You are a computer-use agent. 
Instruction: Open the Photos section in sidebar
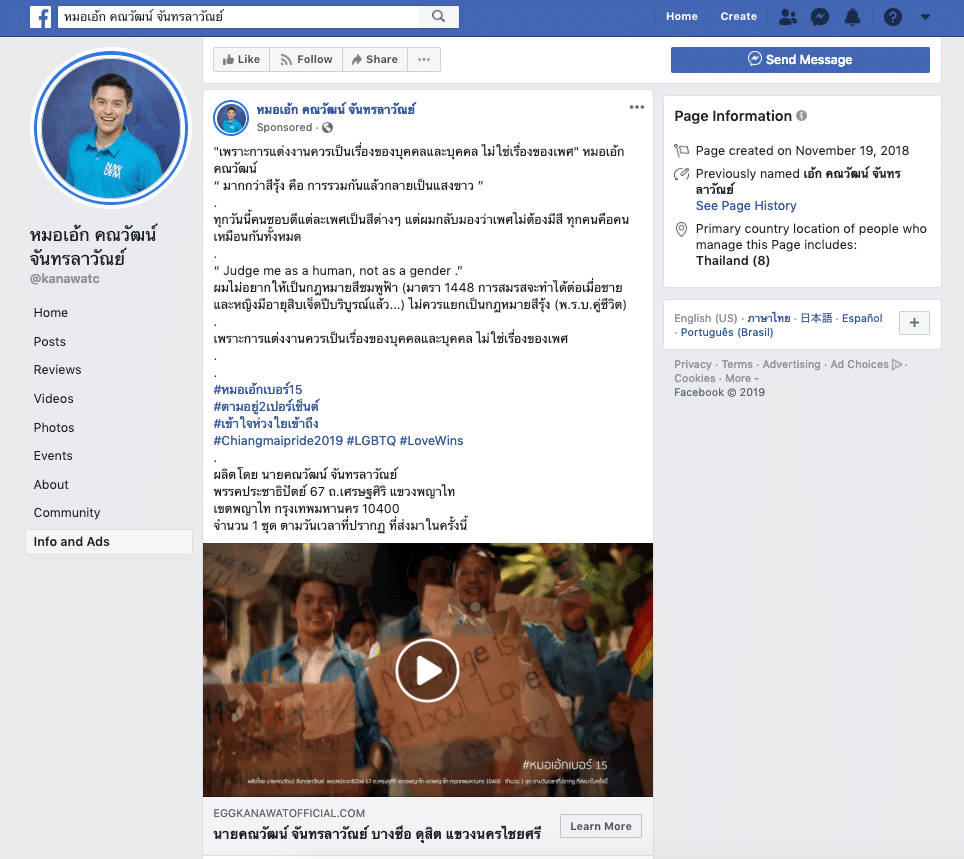pyautogui.click(x=54, y=427)
